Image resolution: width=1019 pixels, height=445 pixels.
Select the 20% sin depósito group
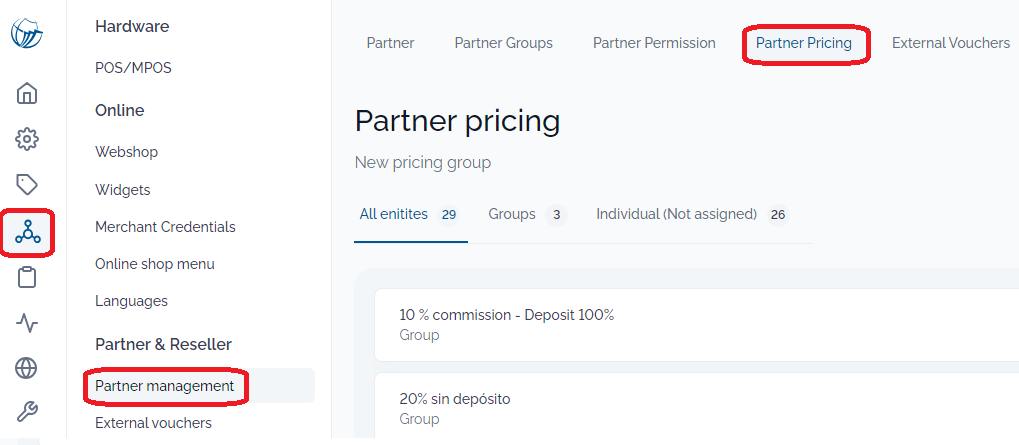(x=697, y=408)
